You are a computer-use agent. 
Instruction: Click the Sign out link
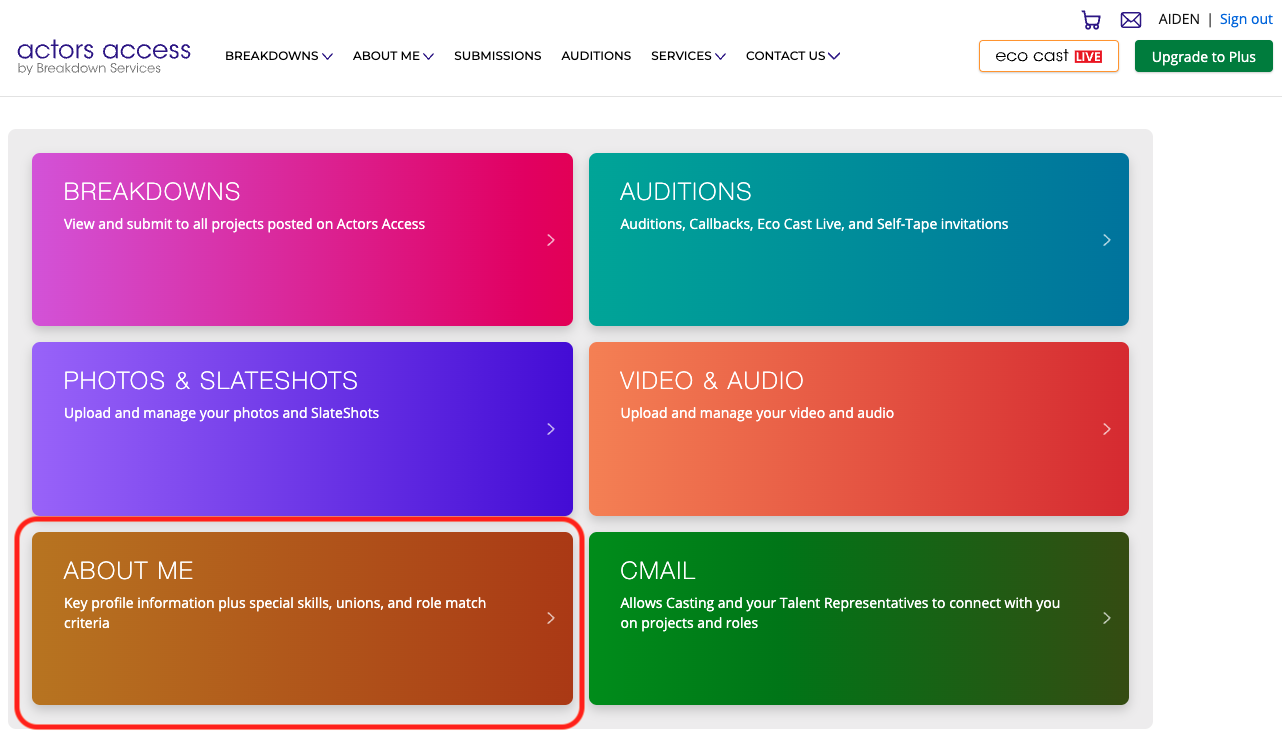(1246, 19)
